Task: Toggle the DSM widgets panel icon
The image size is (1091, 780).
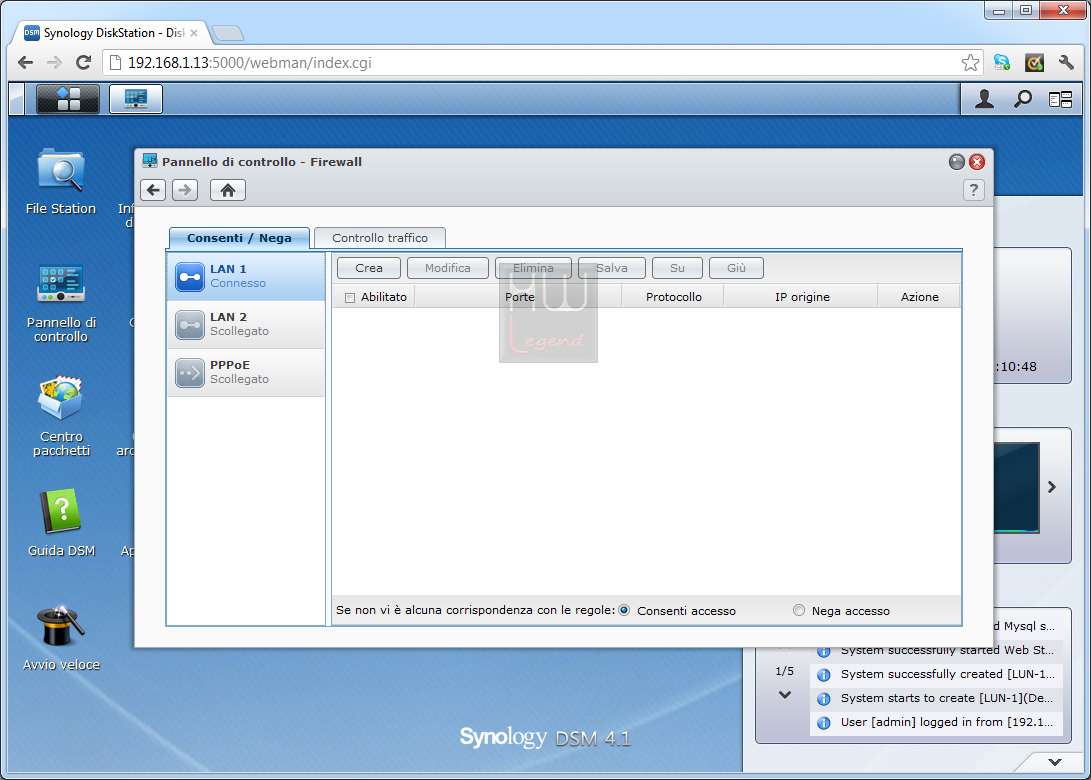Action: click(x=1060, y=100)
